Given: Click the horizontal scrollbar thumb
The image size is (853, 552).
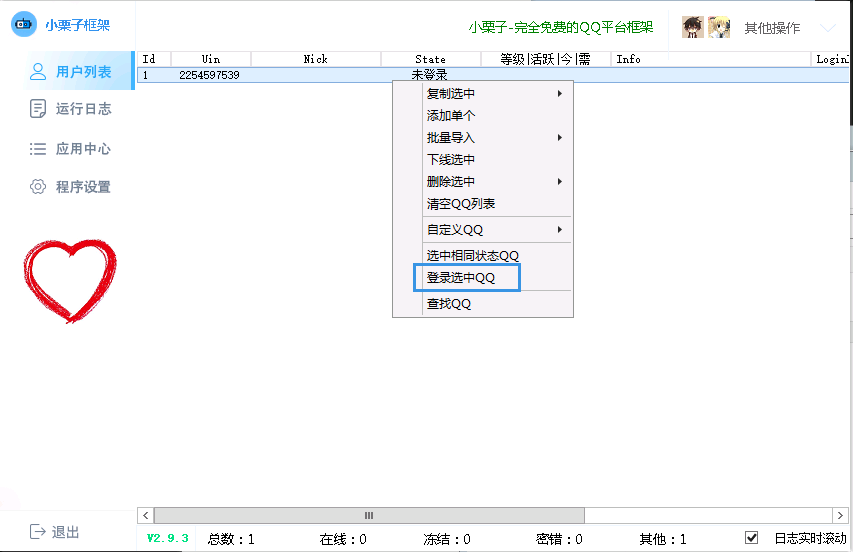Looking at the screenshot, I should point(369,515).
